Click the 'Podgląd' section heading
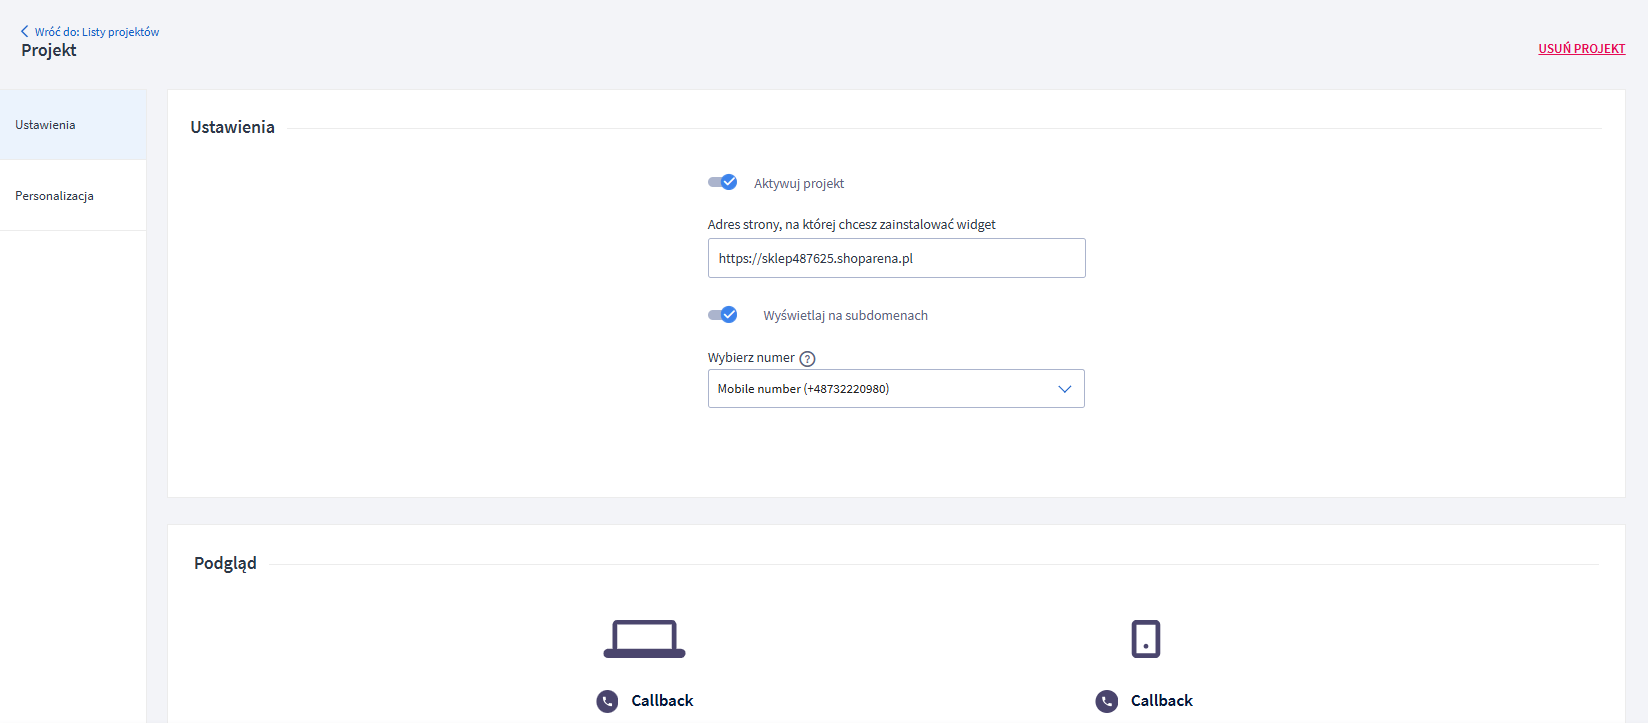This screenshot has width=1648, height=723. pyautogui.click(x=225, y=563)
